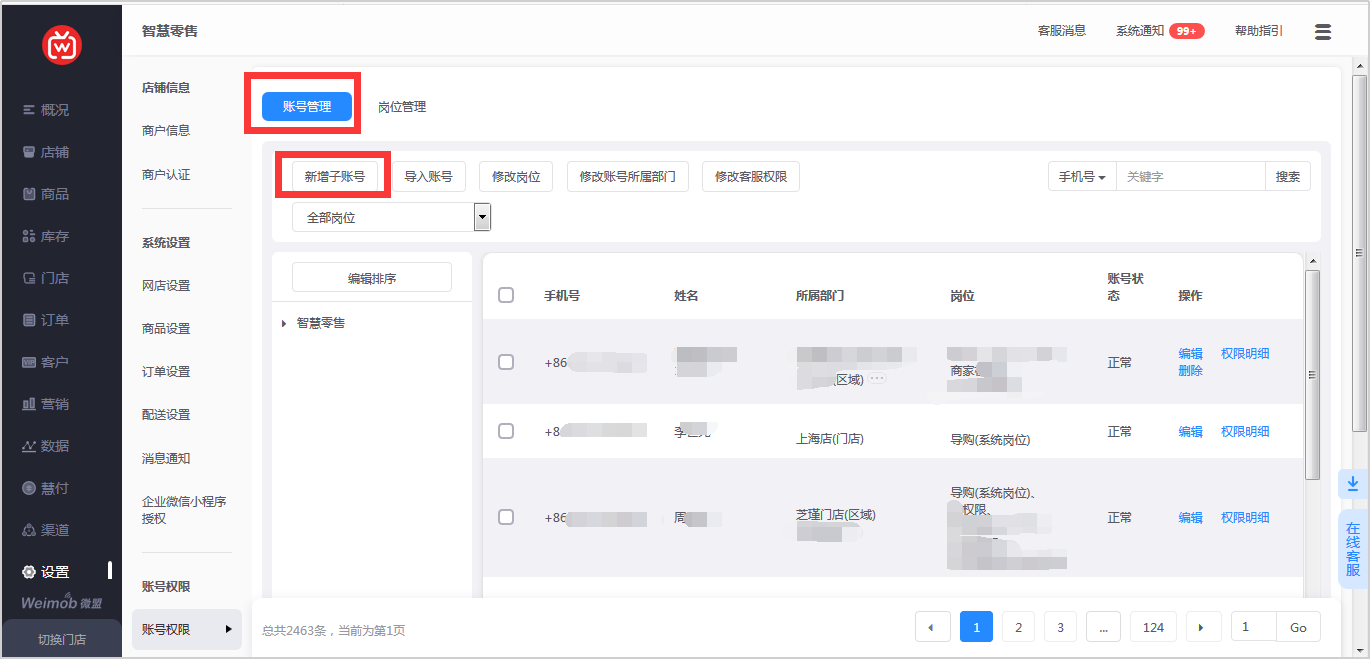Expand the 智慧零售 tree node

pyautogui.click(x=284, y=323)
